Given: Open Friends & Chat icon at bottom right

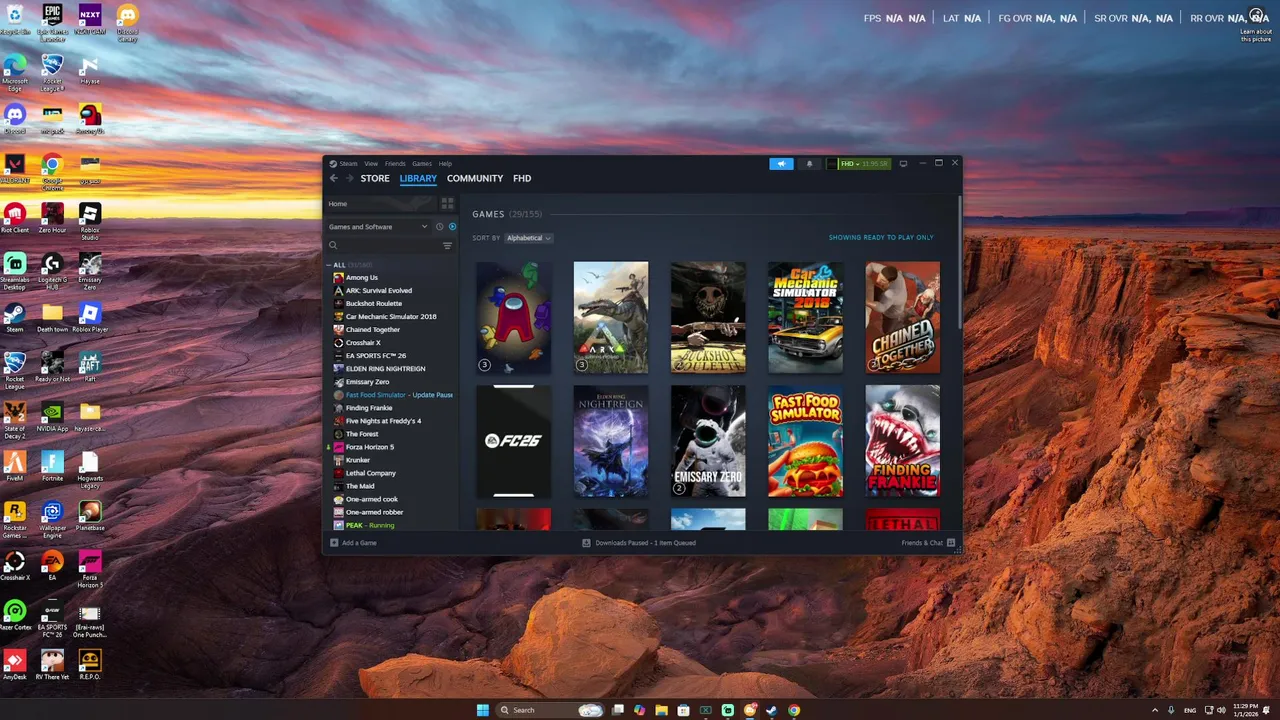Looking at the screenshot, I should 951,543.
